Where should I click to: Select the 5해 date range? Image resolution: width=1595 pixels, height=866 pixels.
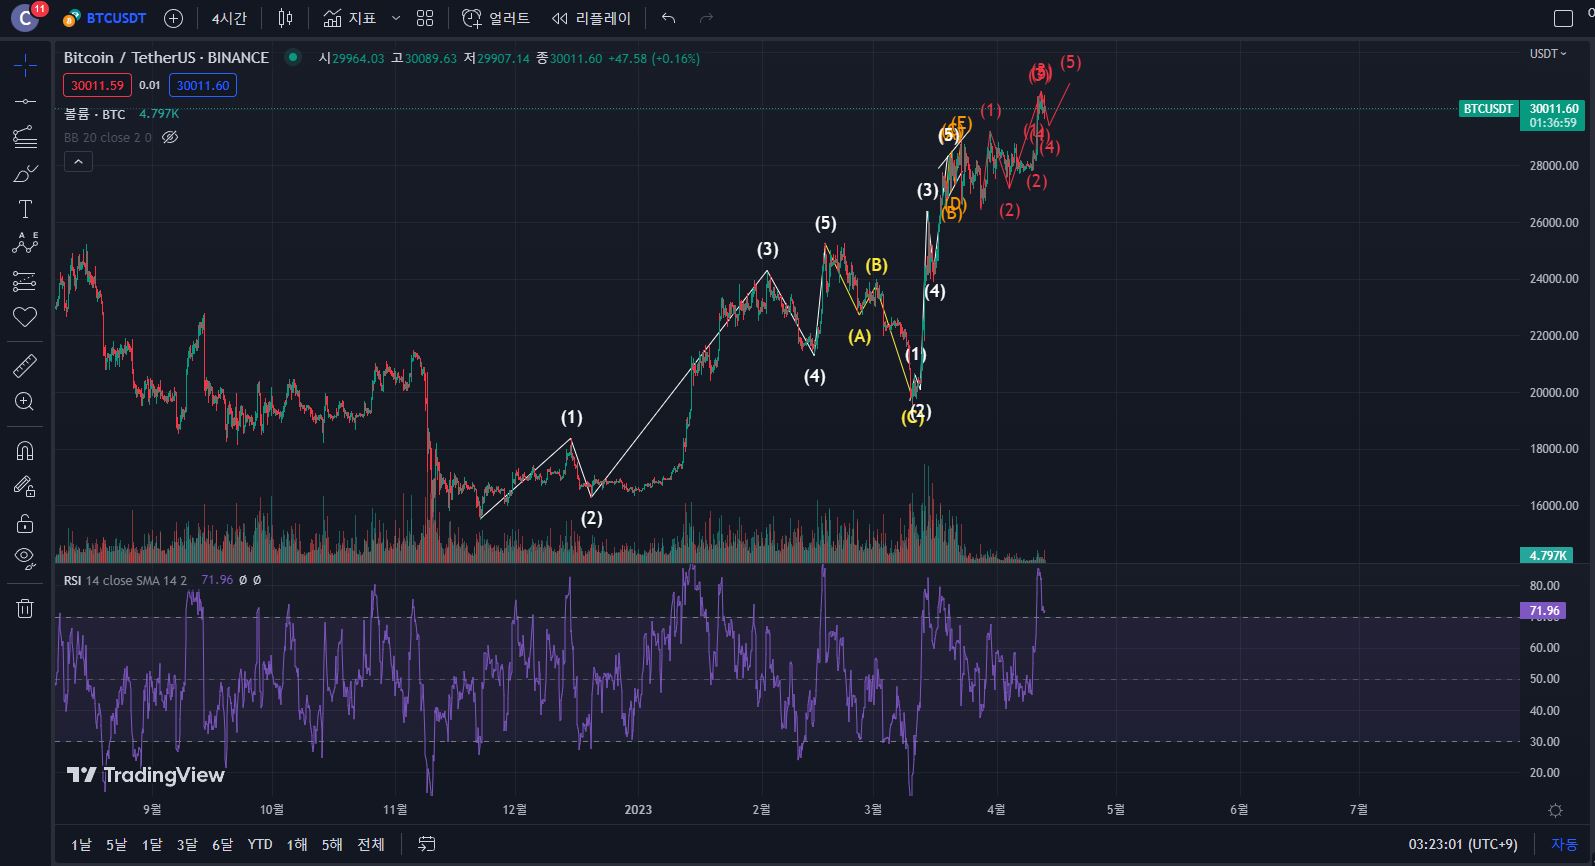click(332, 845)
